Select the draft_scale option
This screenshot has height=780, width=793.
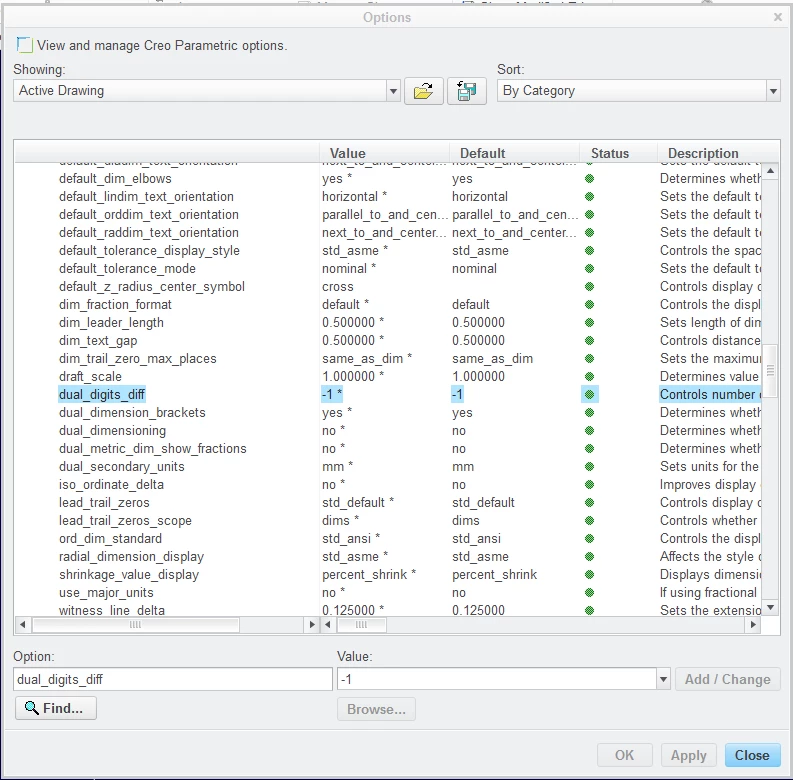pos(90,377)
